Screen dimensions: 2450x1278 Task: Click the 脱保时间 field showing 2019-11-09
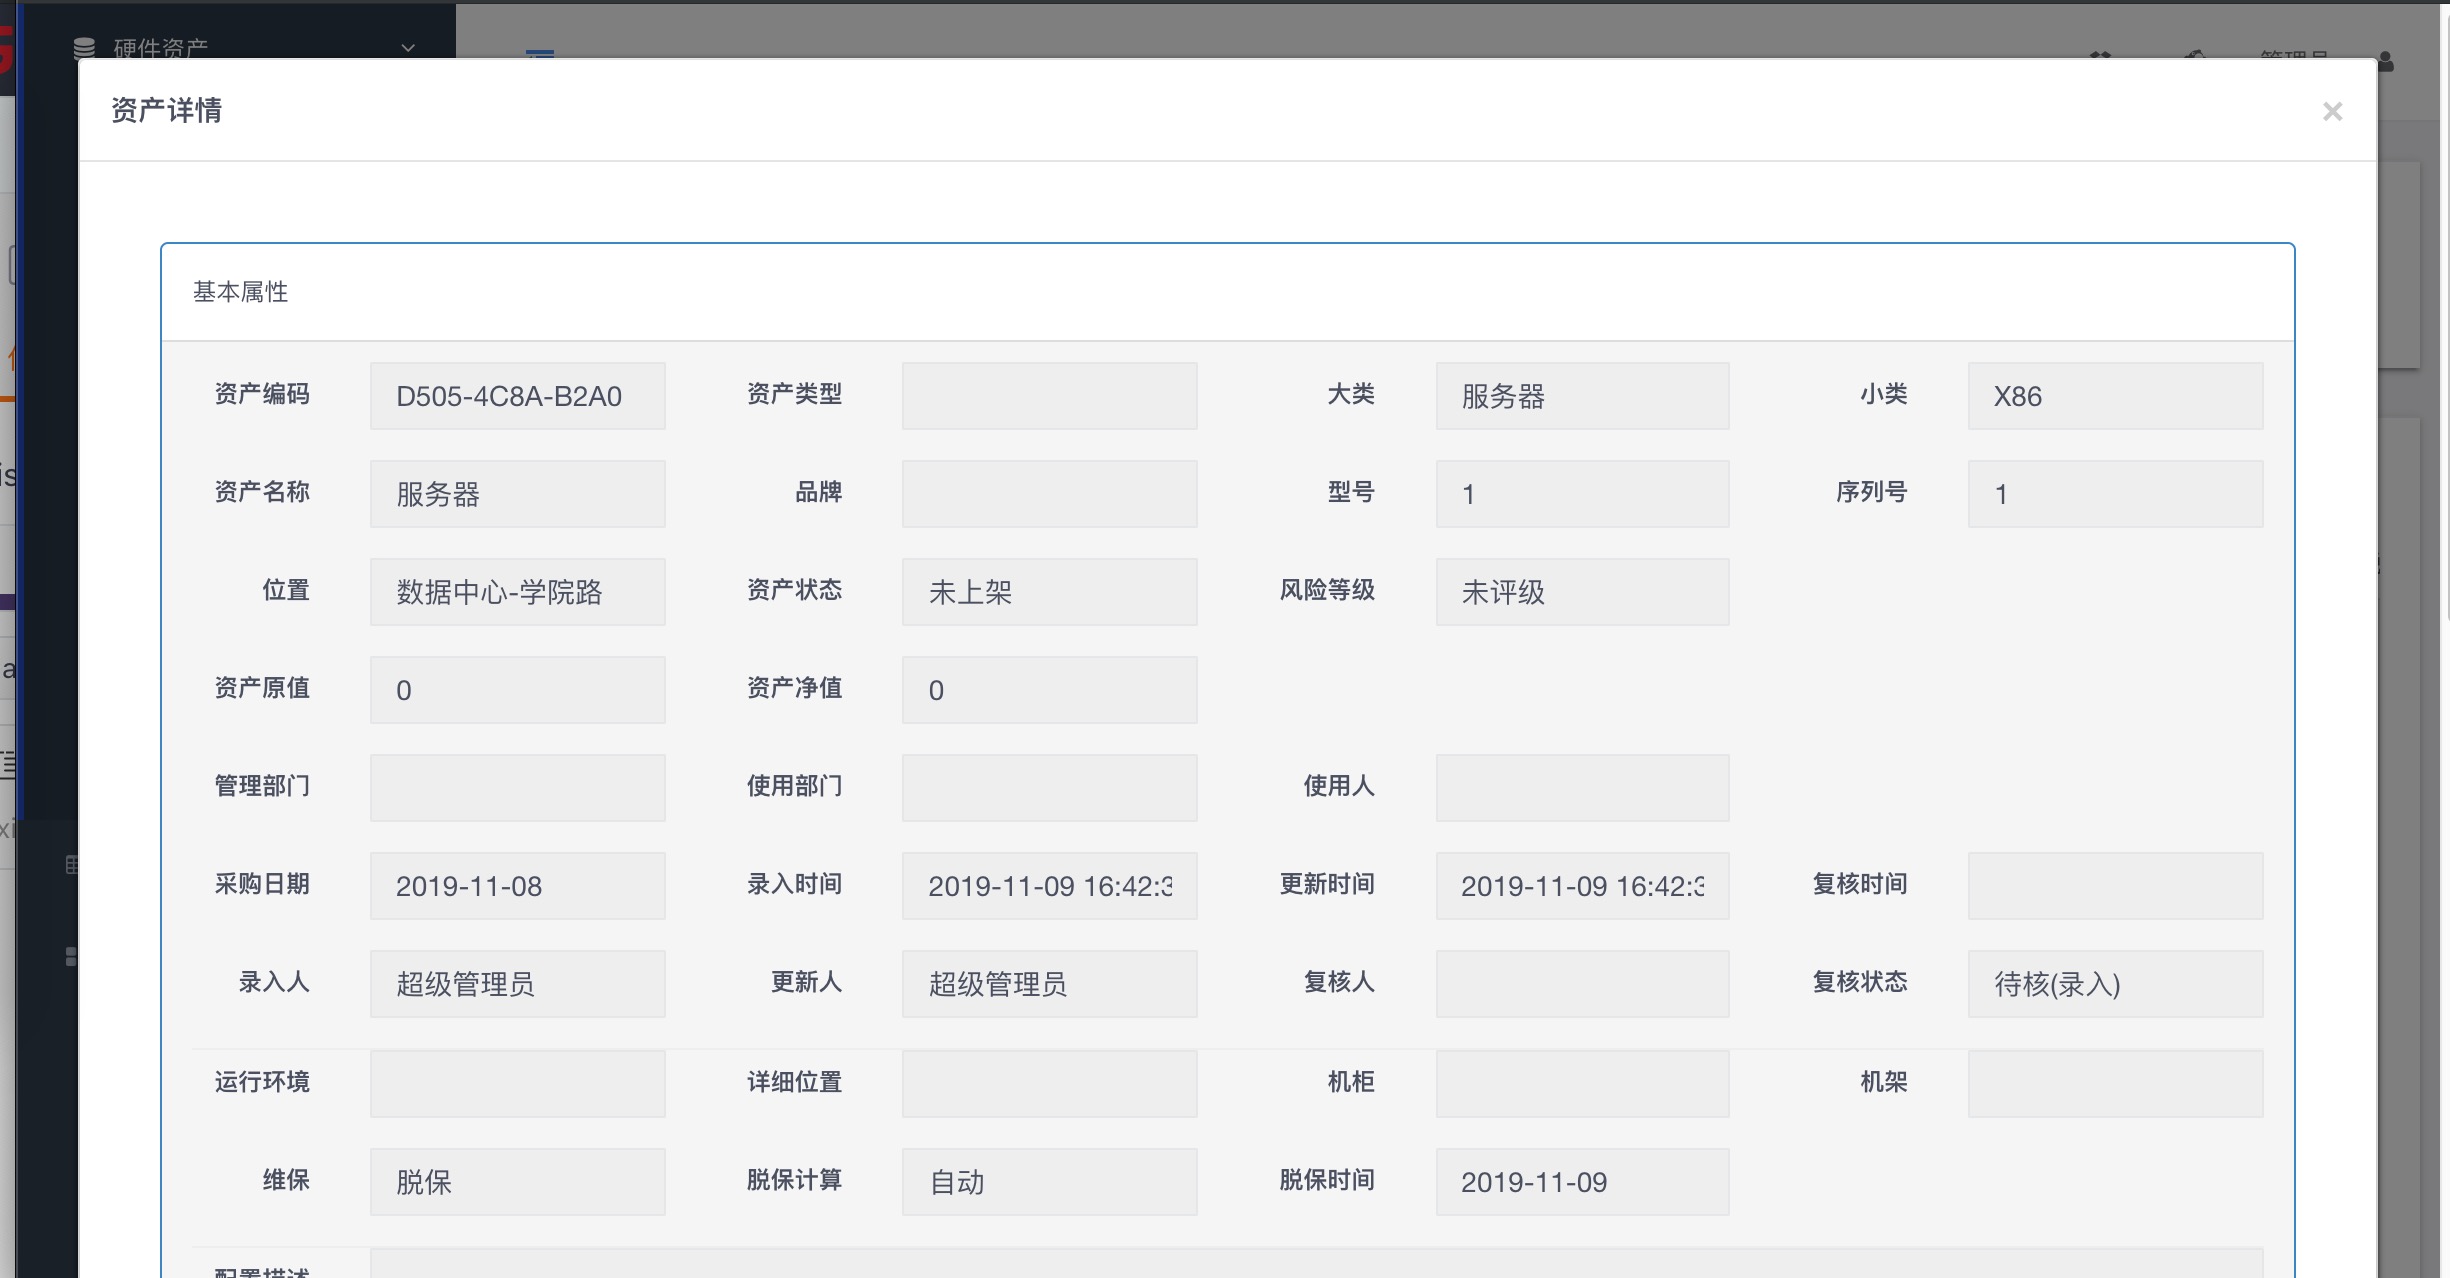coord(1581,1182)
